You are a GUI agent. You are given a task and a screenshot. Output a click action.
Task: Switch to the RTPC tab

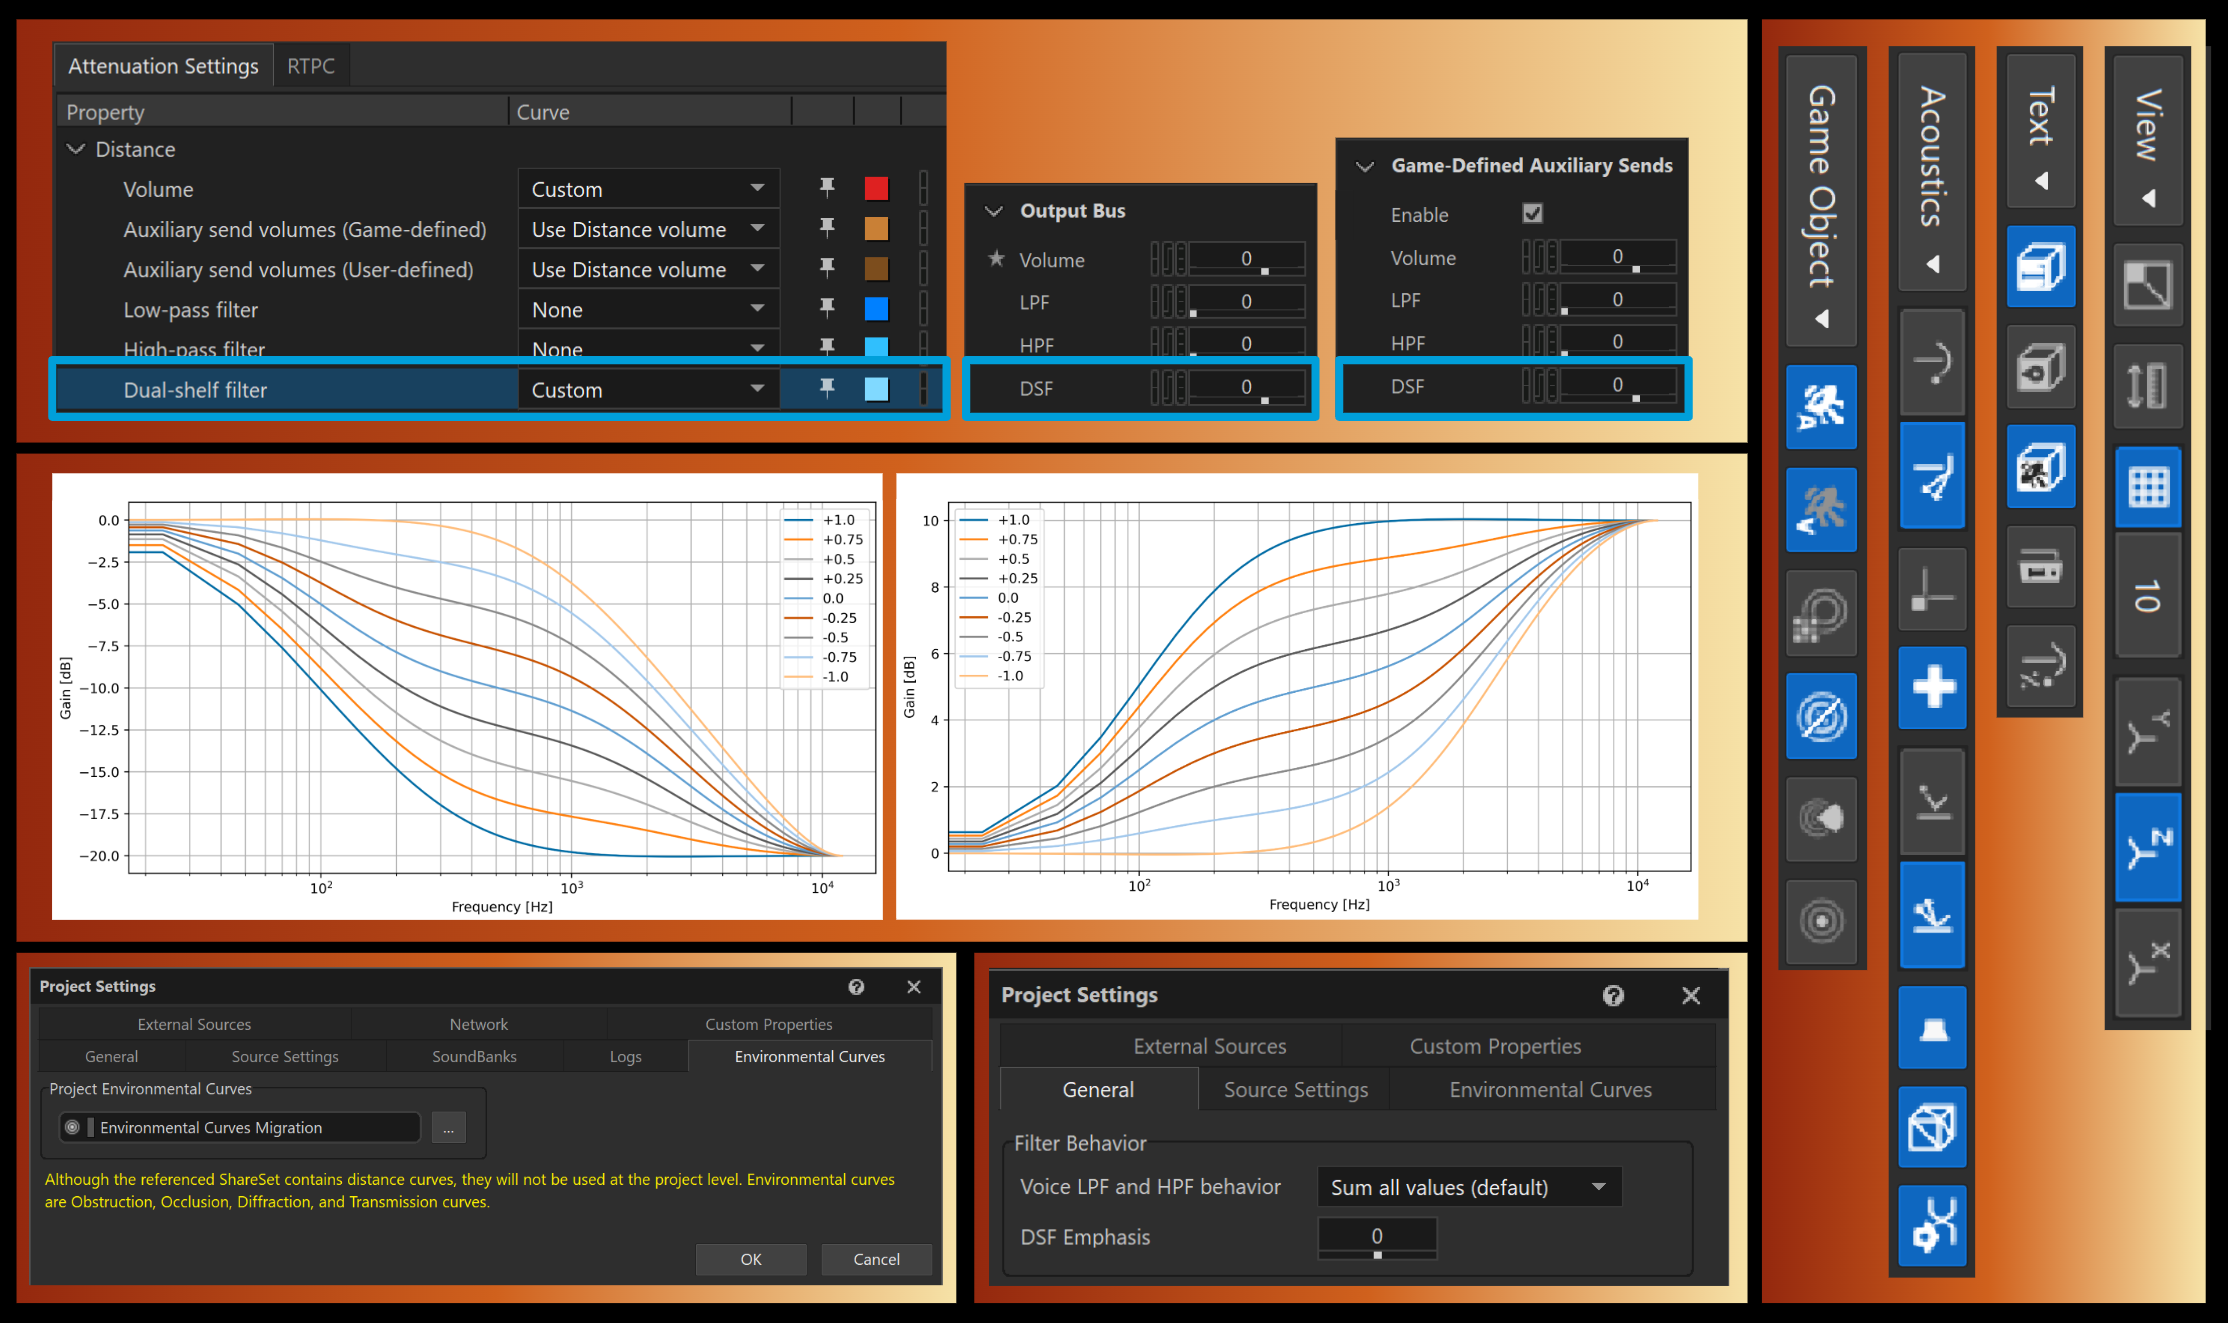click(x=310, y=65)
